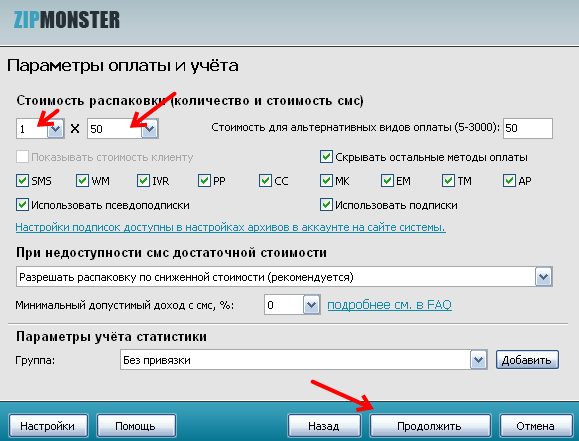Click the ZIPMONSTER logo
579x441 pixels.
[x=67, y=20]
